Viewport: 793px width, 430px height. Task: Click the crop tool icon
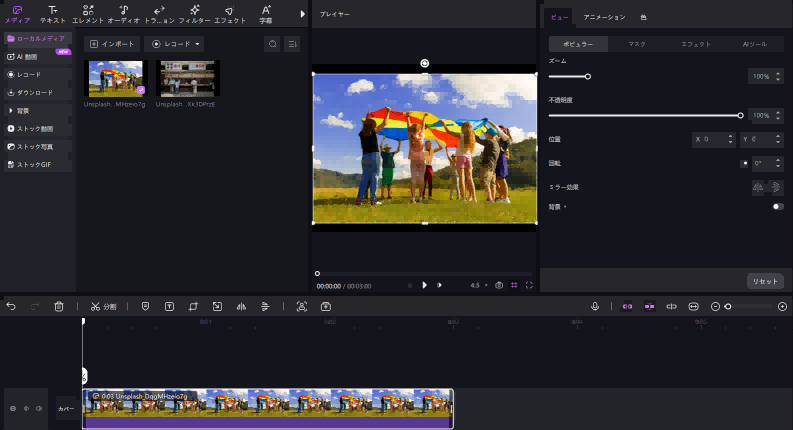pyautogui.click(x=193, y=306)
